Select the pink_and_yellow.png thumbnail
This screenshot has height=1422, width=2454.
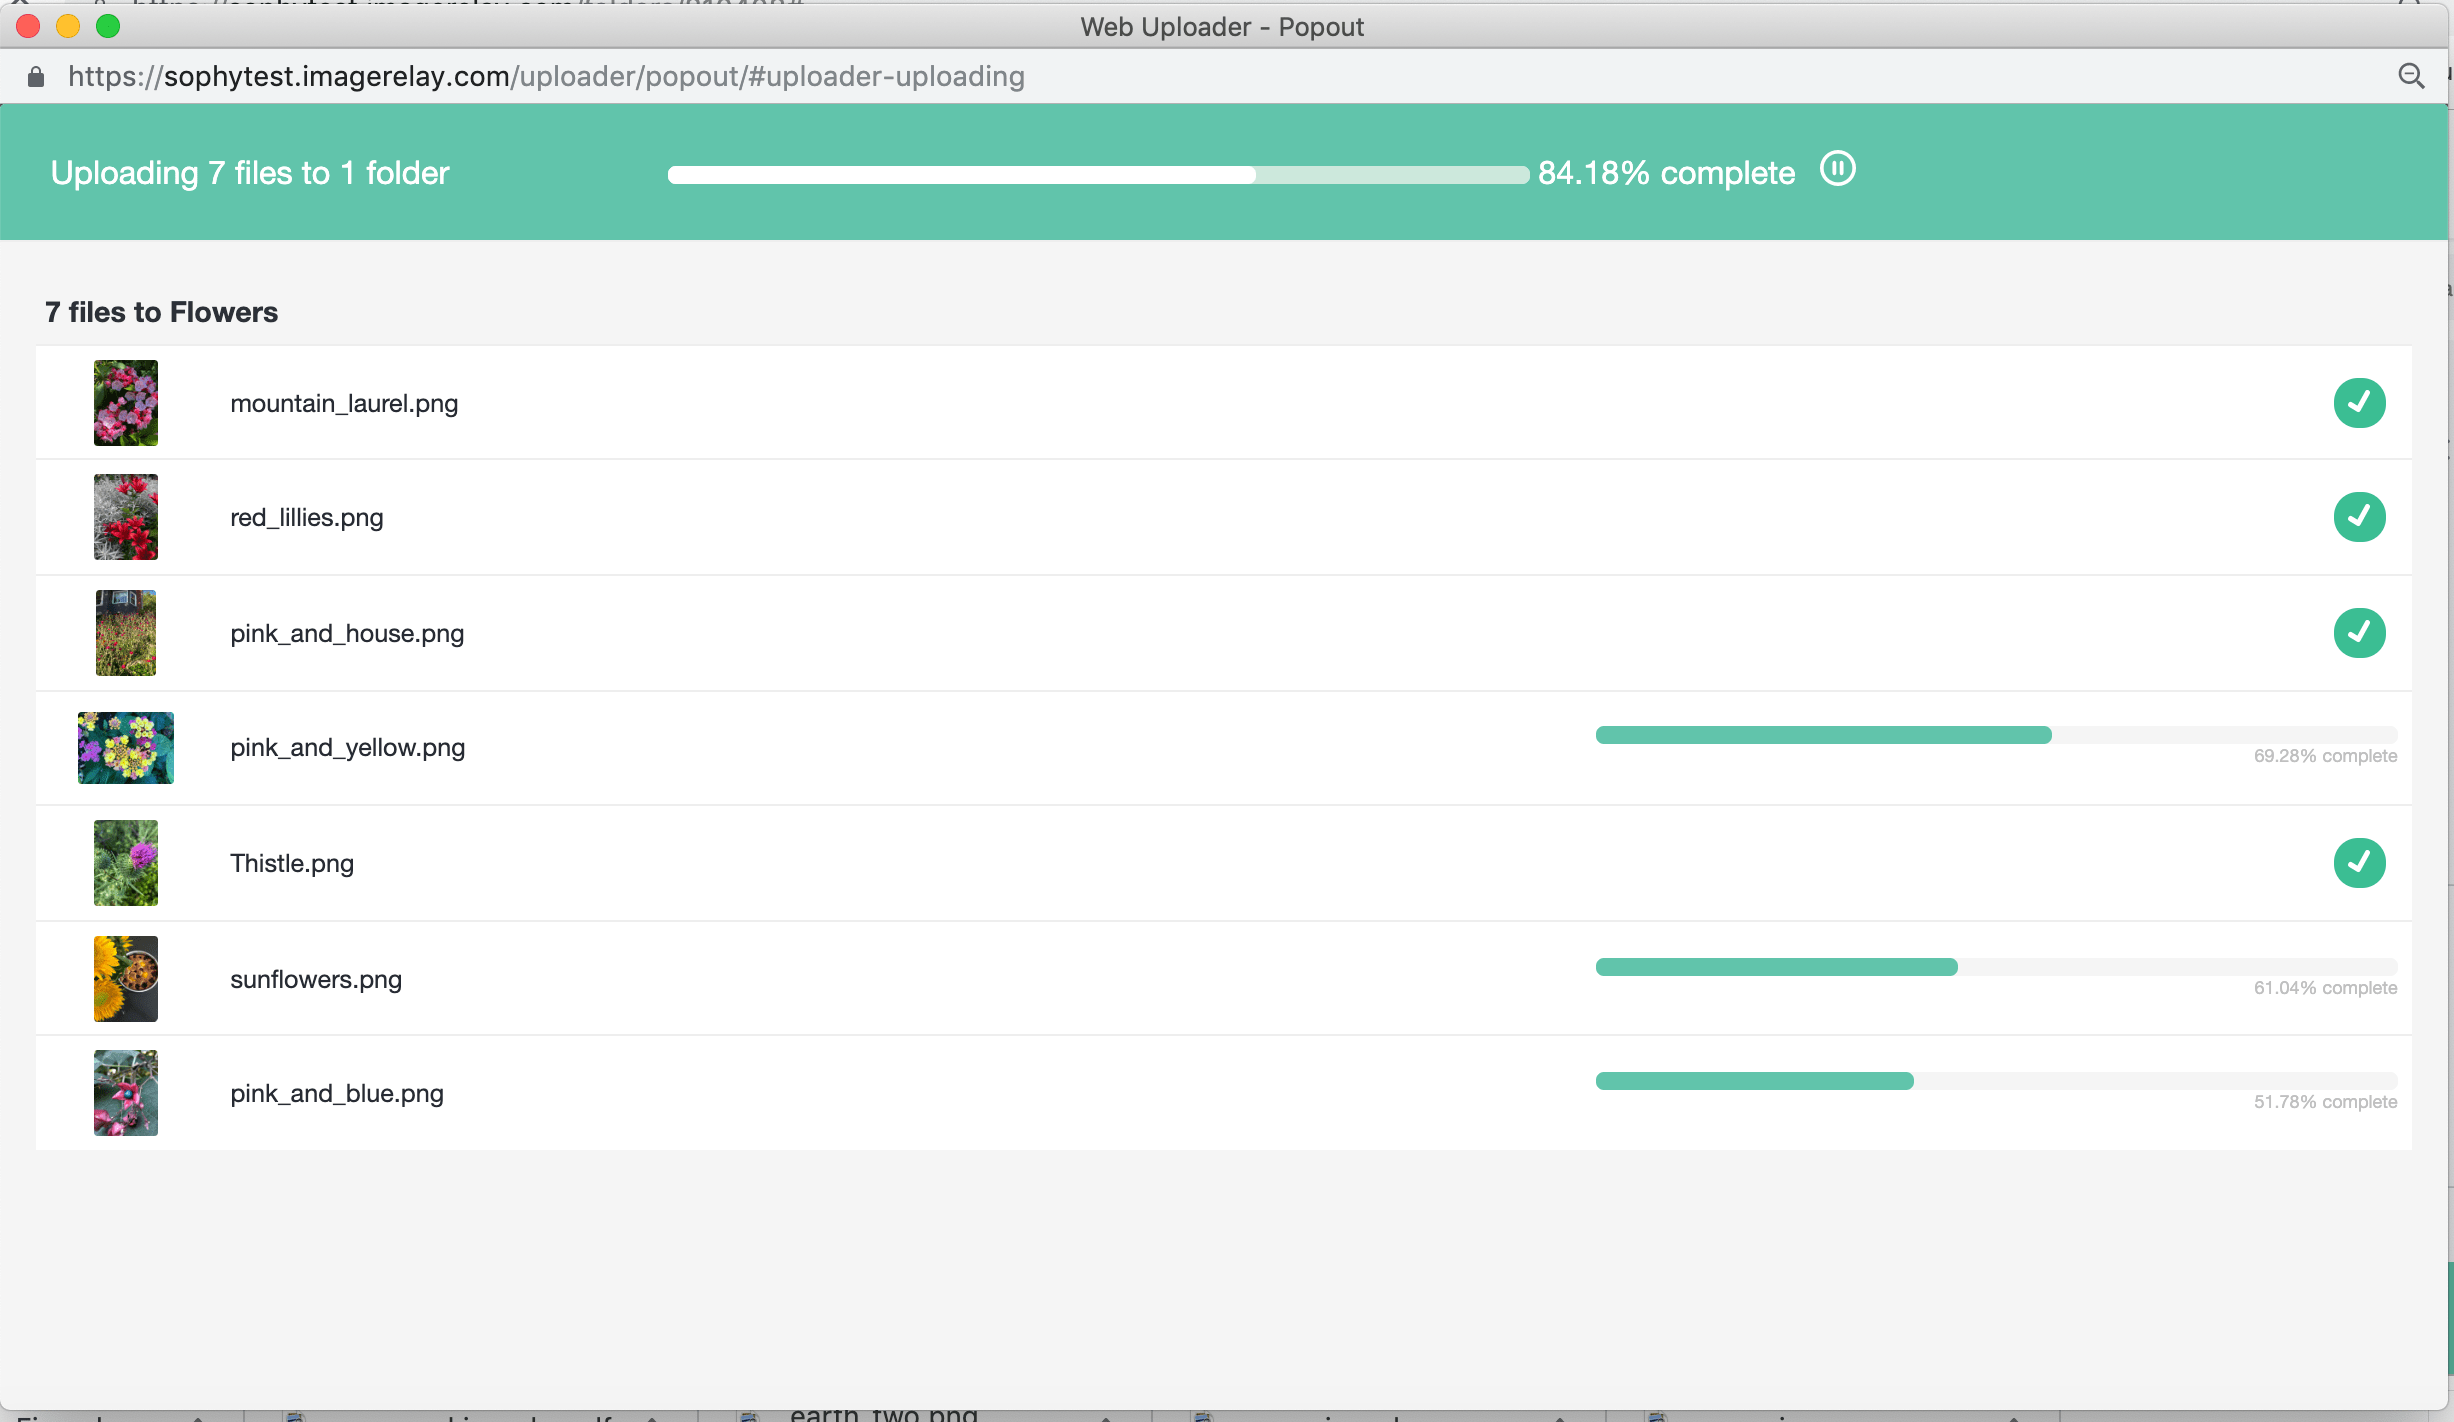(x=126, y=748)
